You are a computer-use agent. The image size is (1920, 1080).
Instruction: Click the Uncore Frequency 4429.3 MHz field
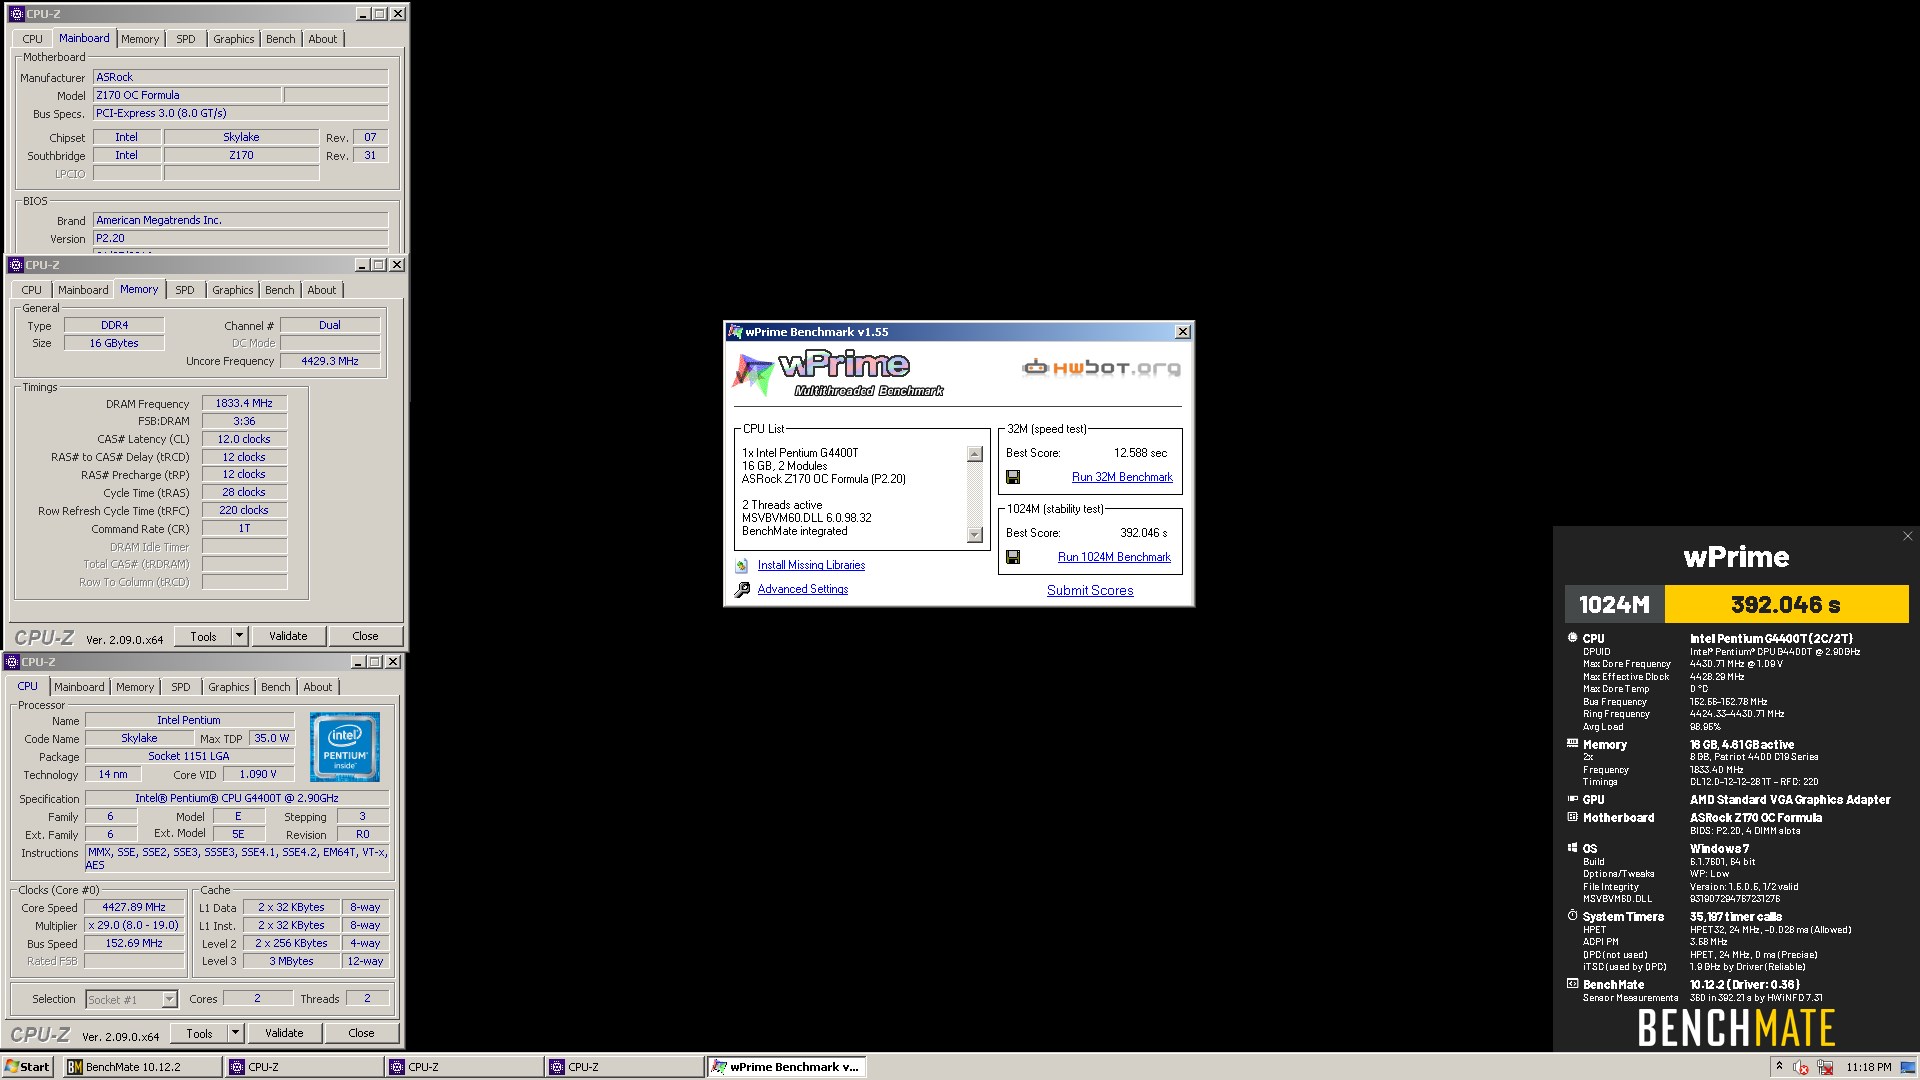click(330, 361)
